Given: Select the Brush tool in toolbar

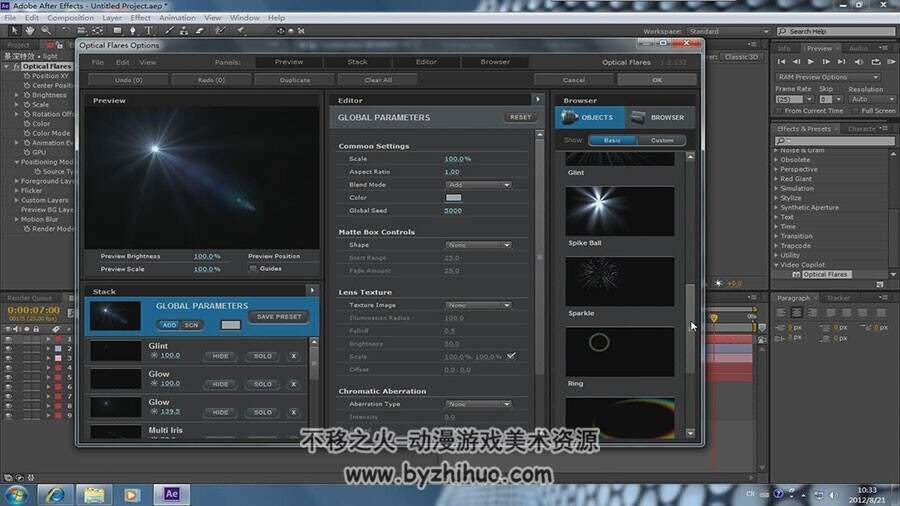Looking at the screenshot, I should (169, 30).
